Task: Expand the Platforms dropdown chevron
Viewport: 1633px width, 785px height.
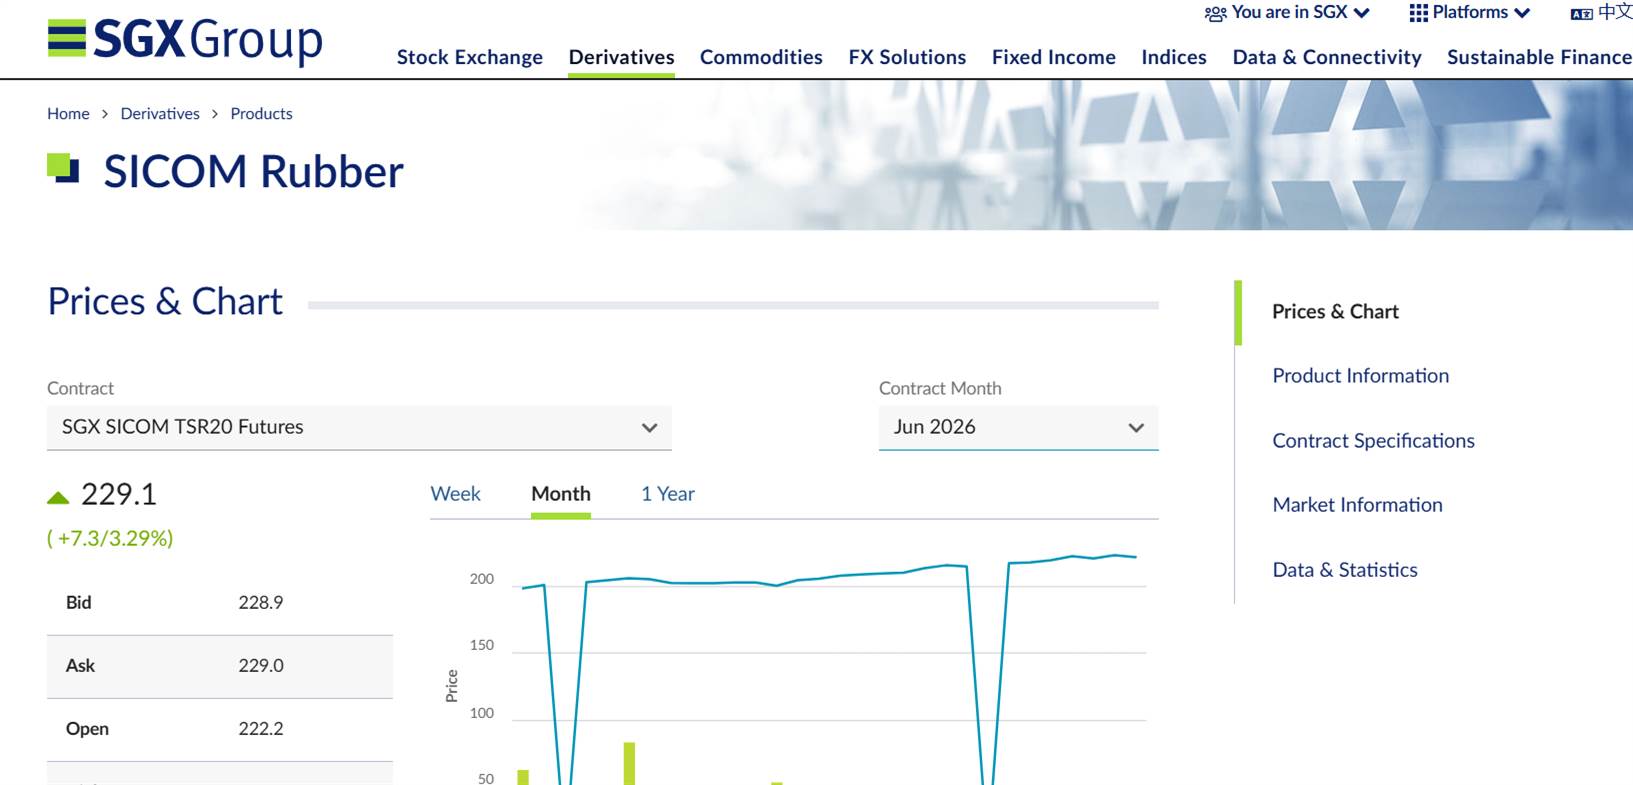Action: (1522, 13)
